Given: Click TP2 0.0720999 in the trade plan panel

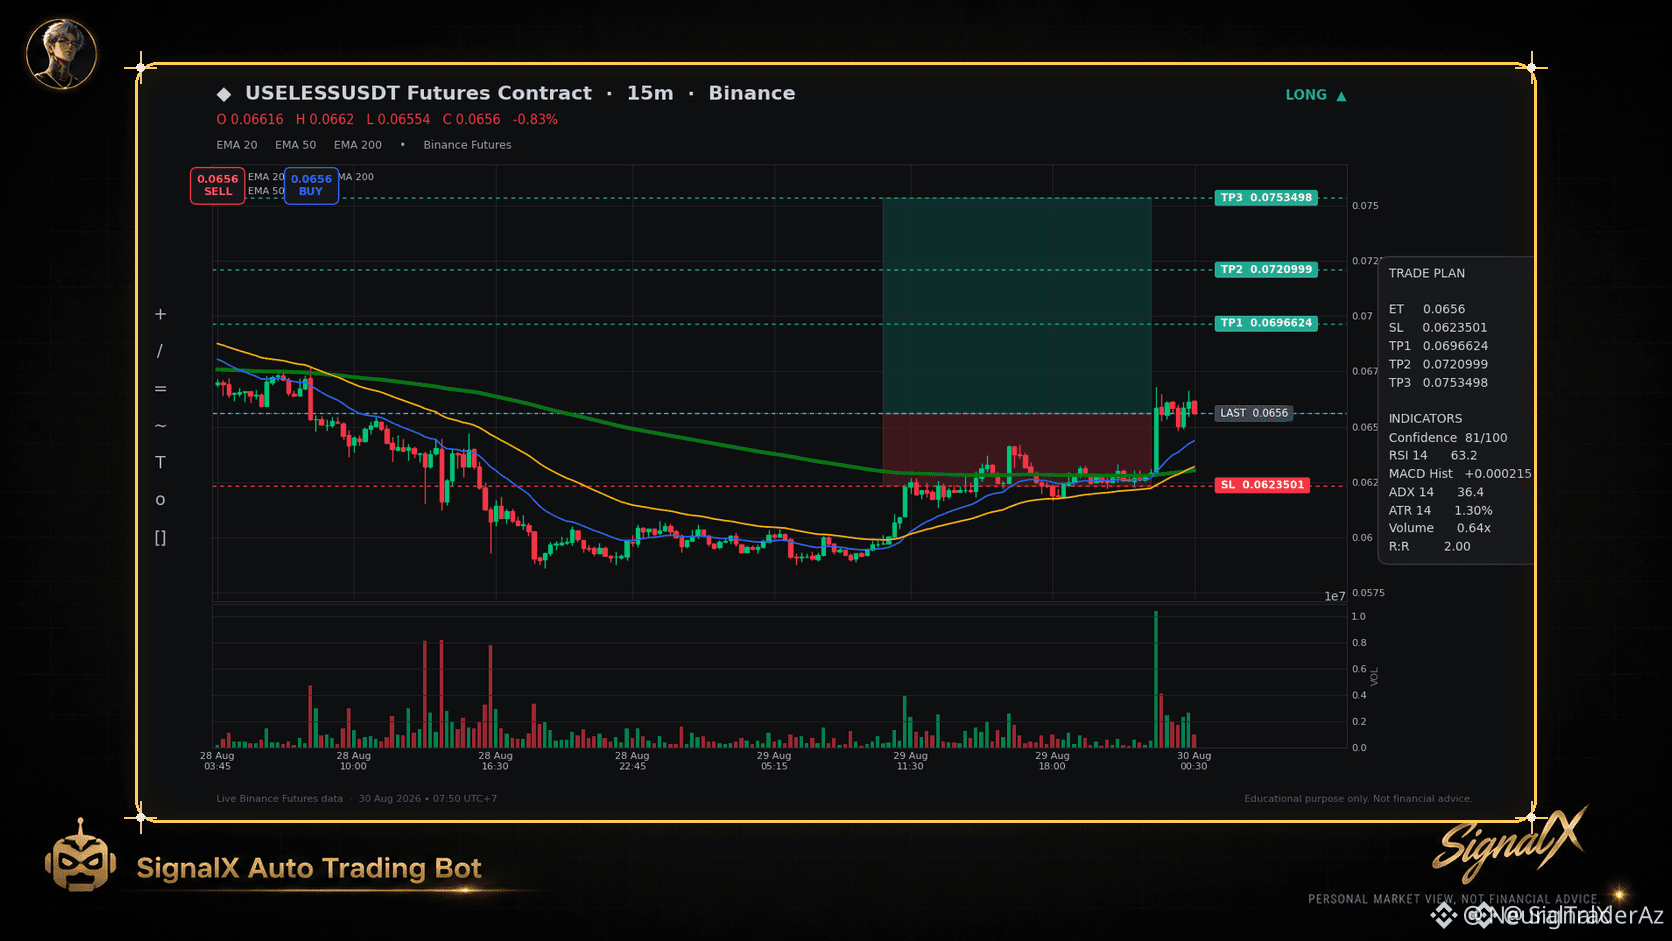Looking at the screenshot, I should point(1438,365).
